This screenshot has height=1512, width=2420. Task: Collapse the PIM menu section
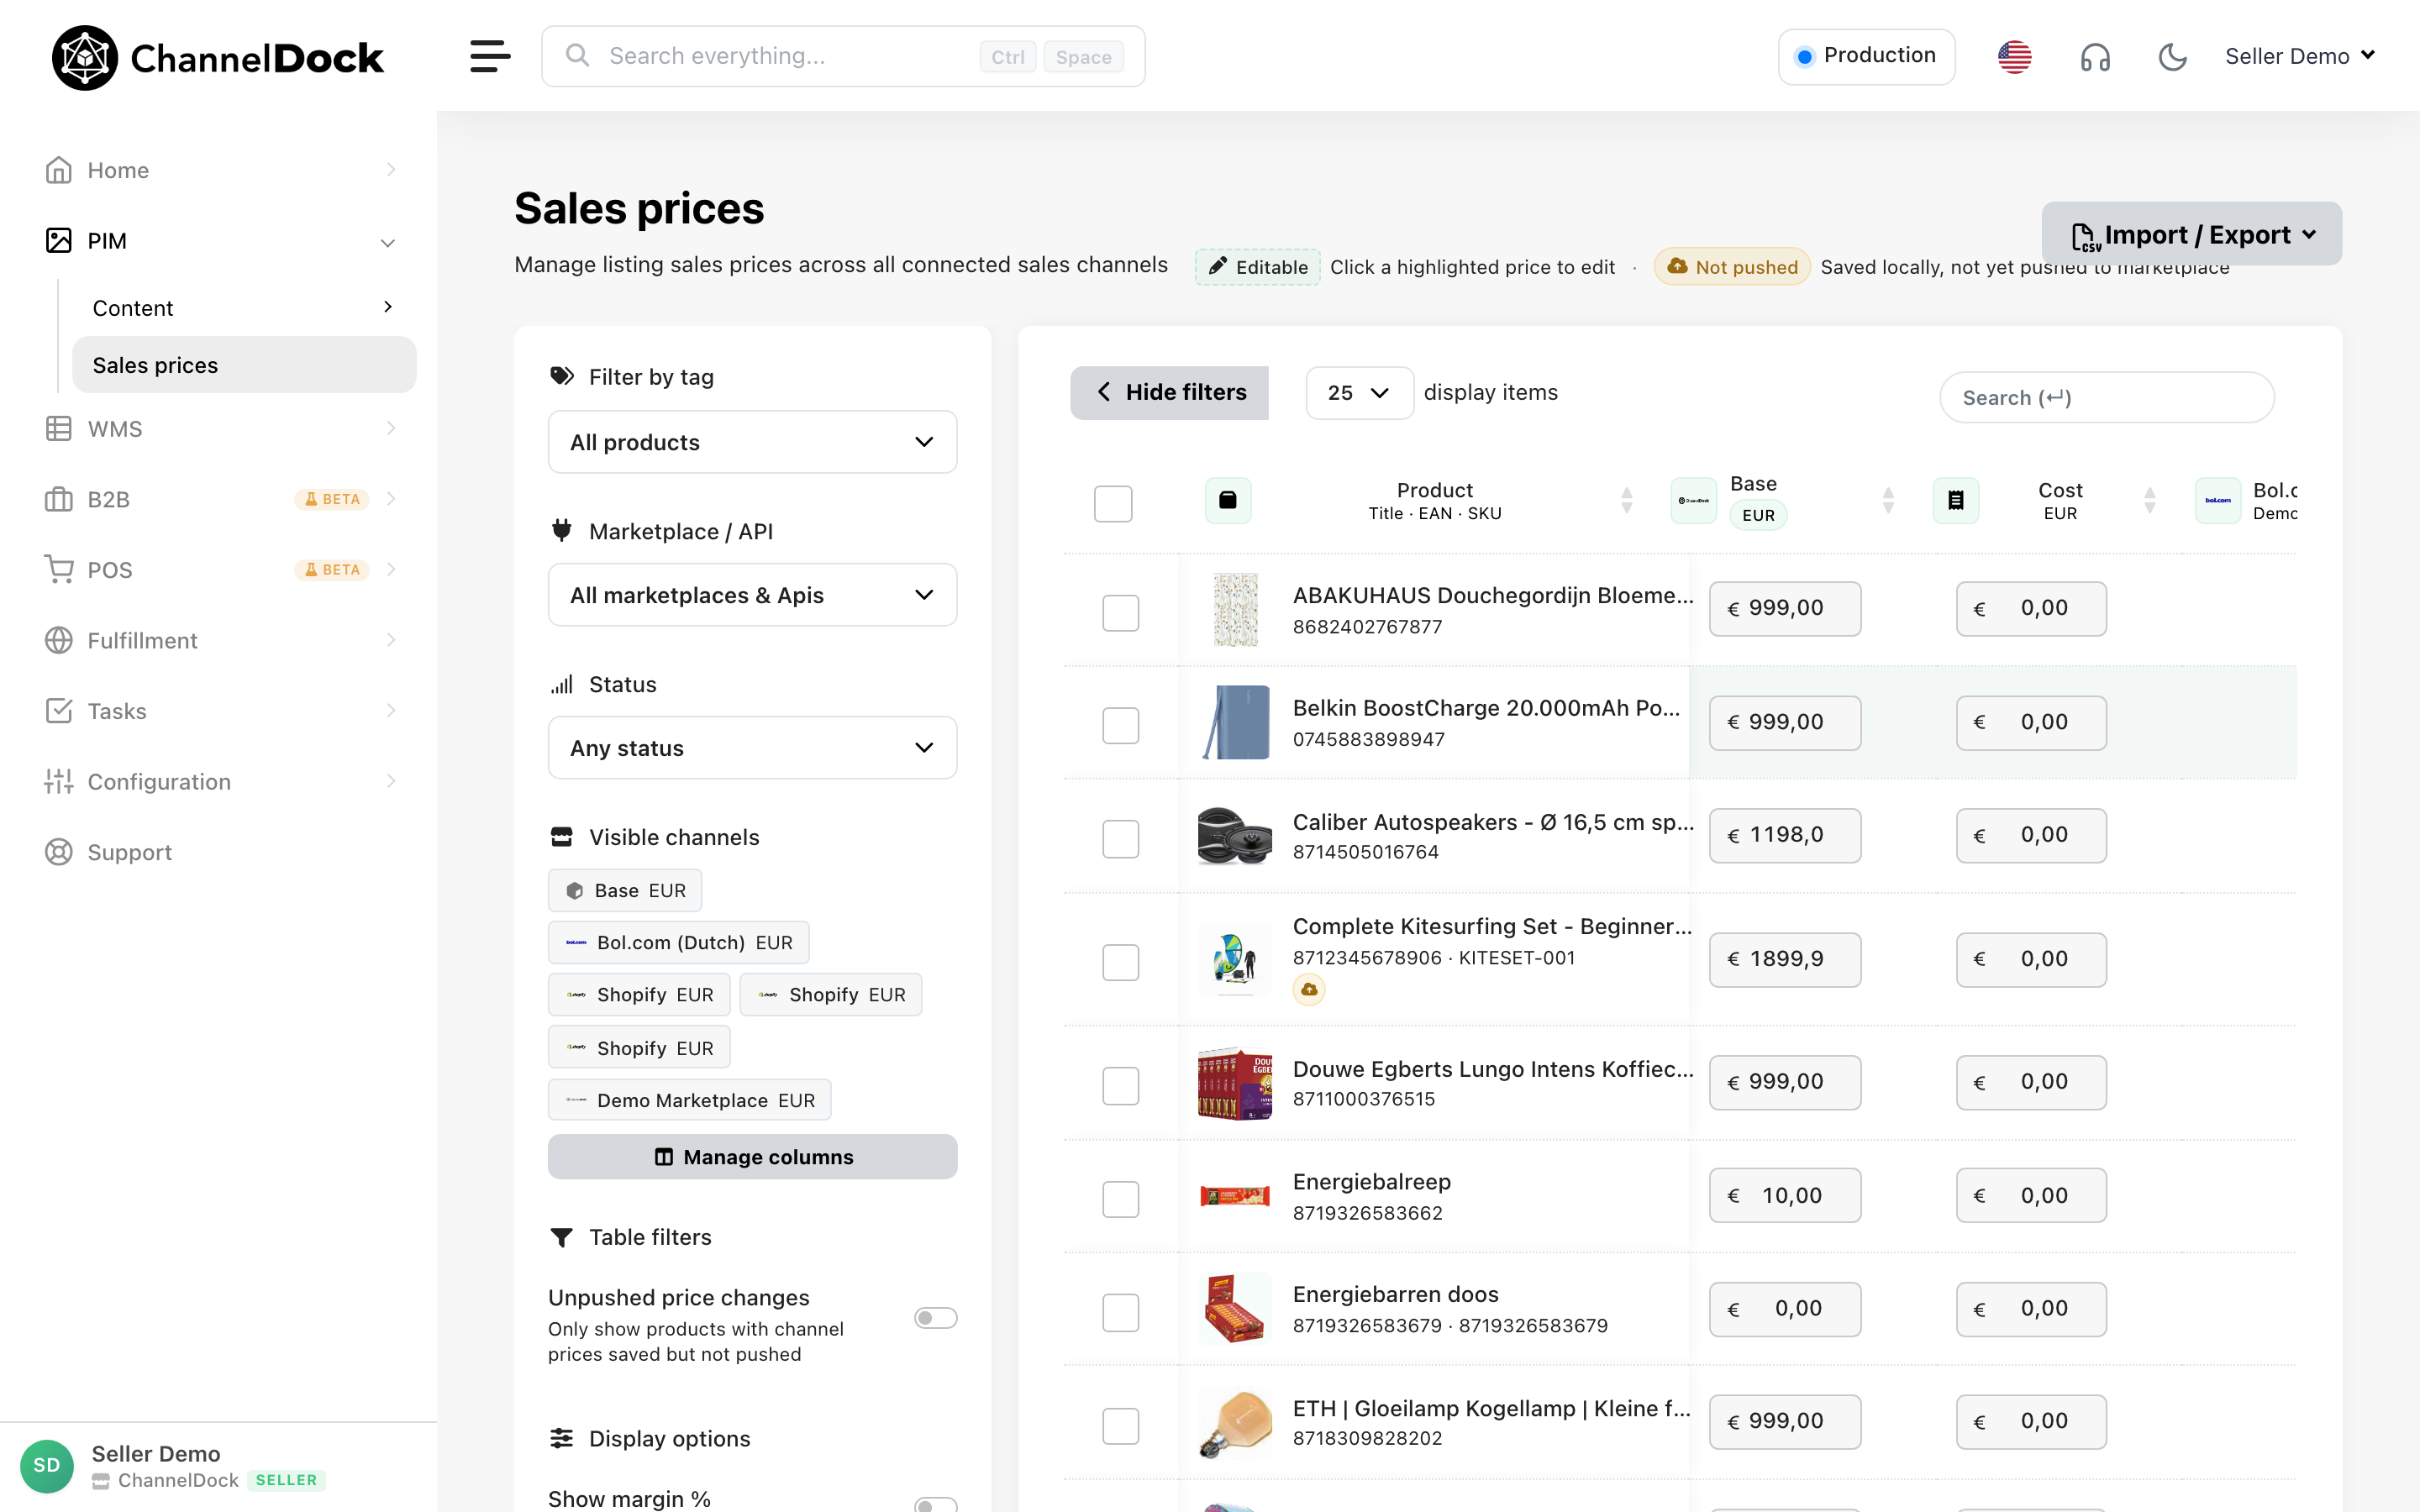tap(220, 241)
